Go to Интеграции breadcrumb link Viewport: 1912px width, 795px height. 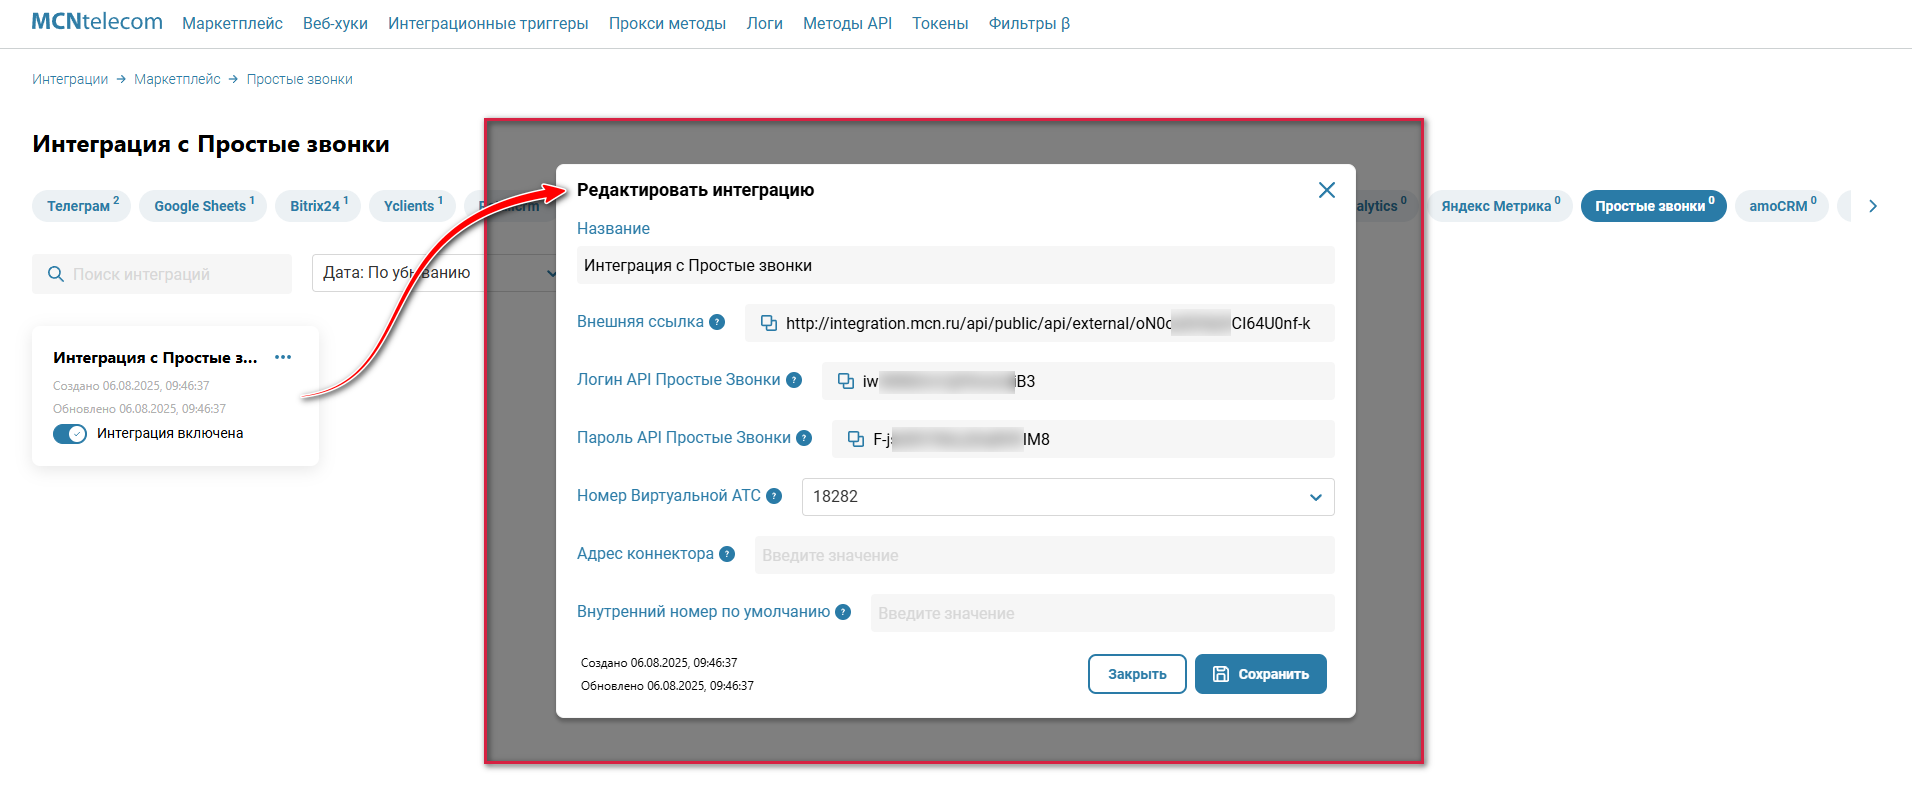pos(70,79)
